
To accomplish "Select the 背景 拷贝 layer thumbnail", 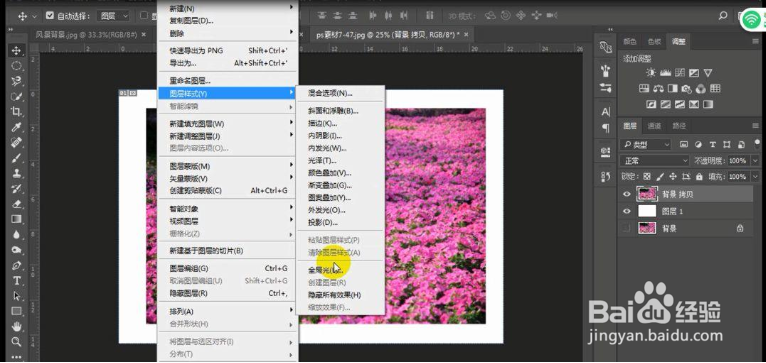I will 647,194.
